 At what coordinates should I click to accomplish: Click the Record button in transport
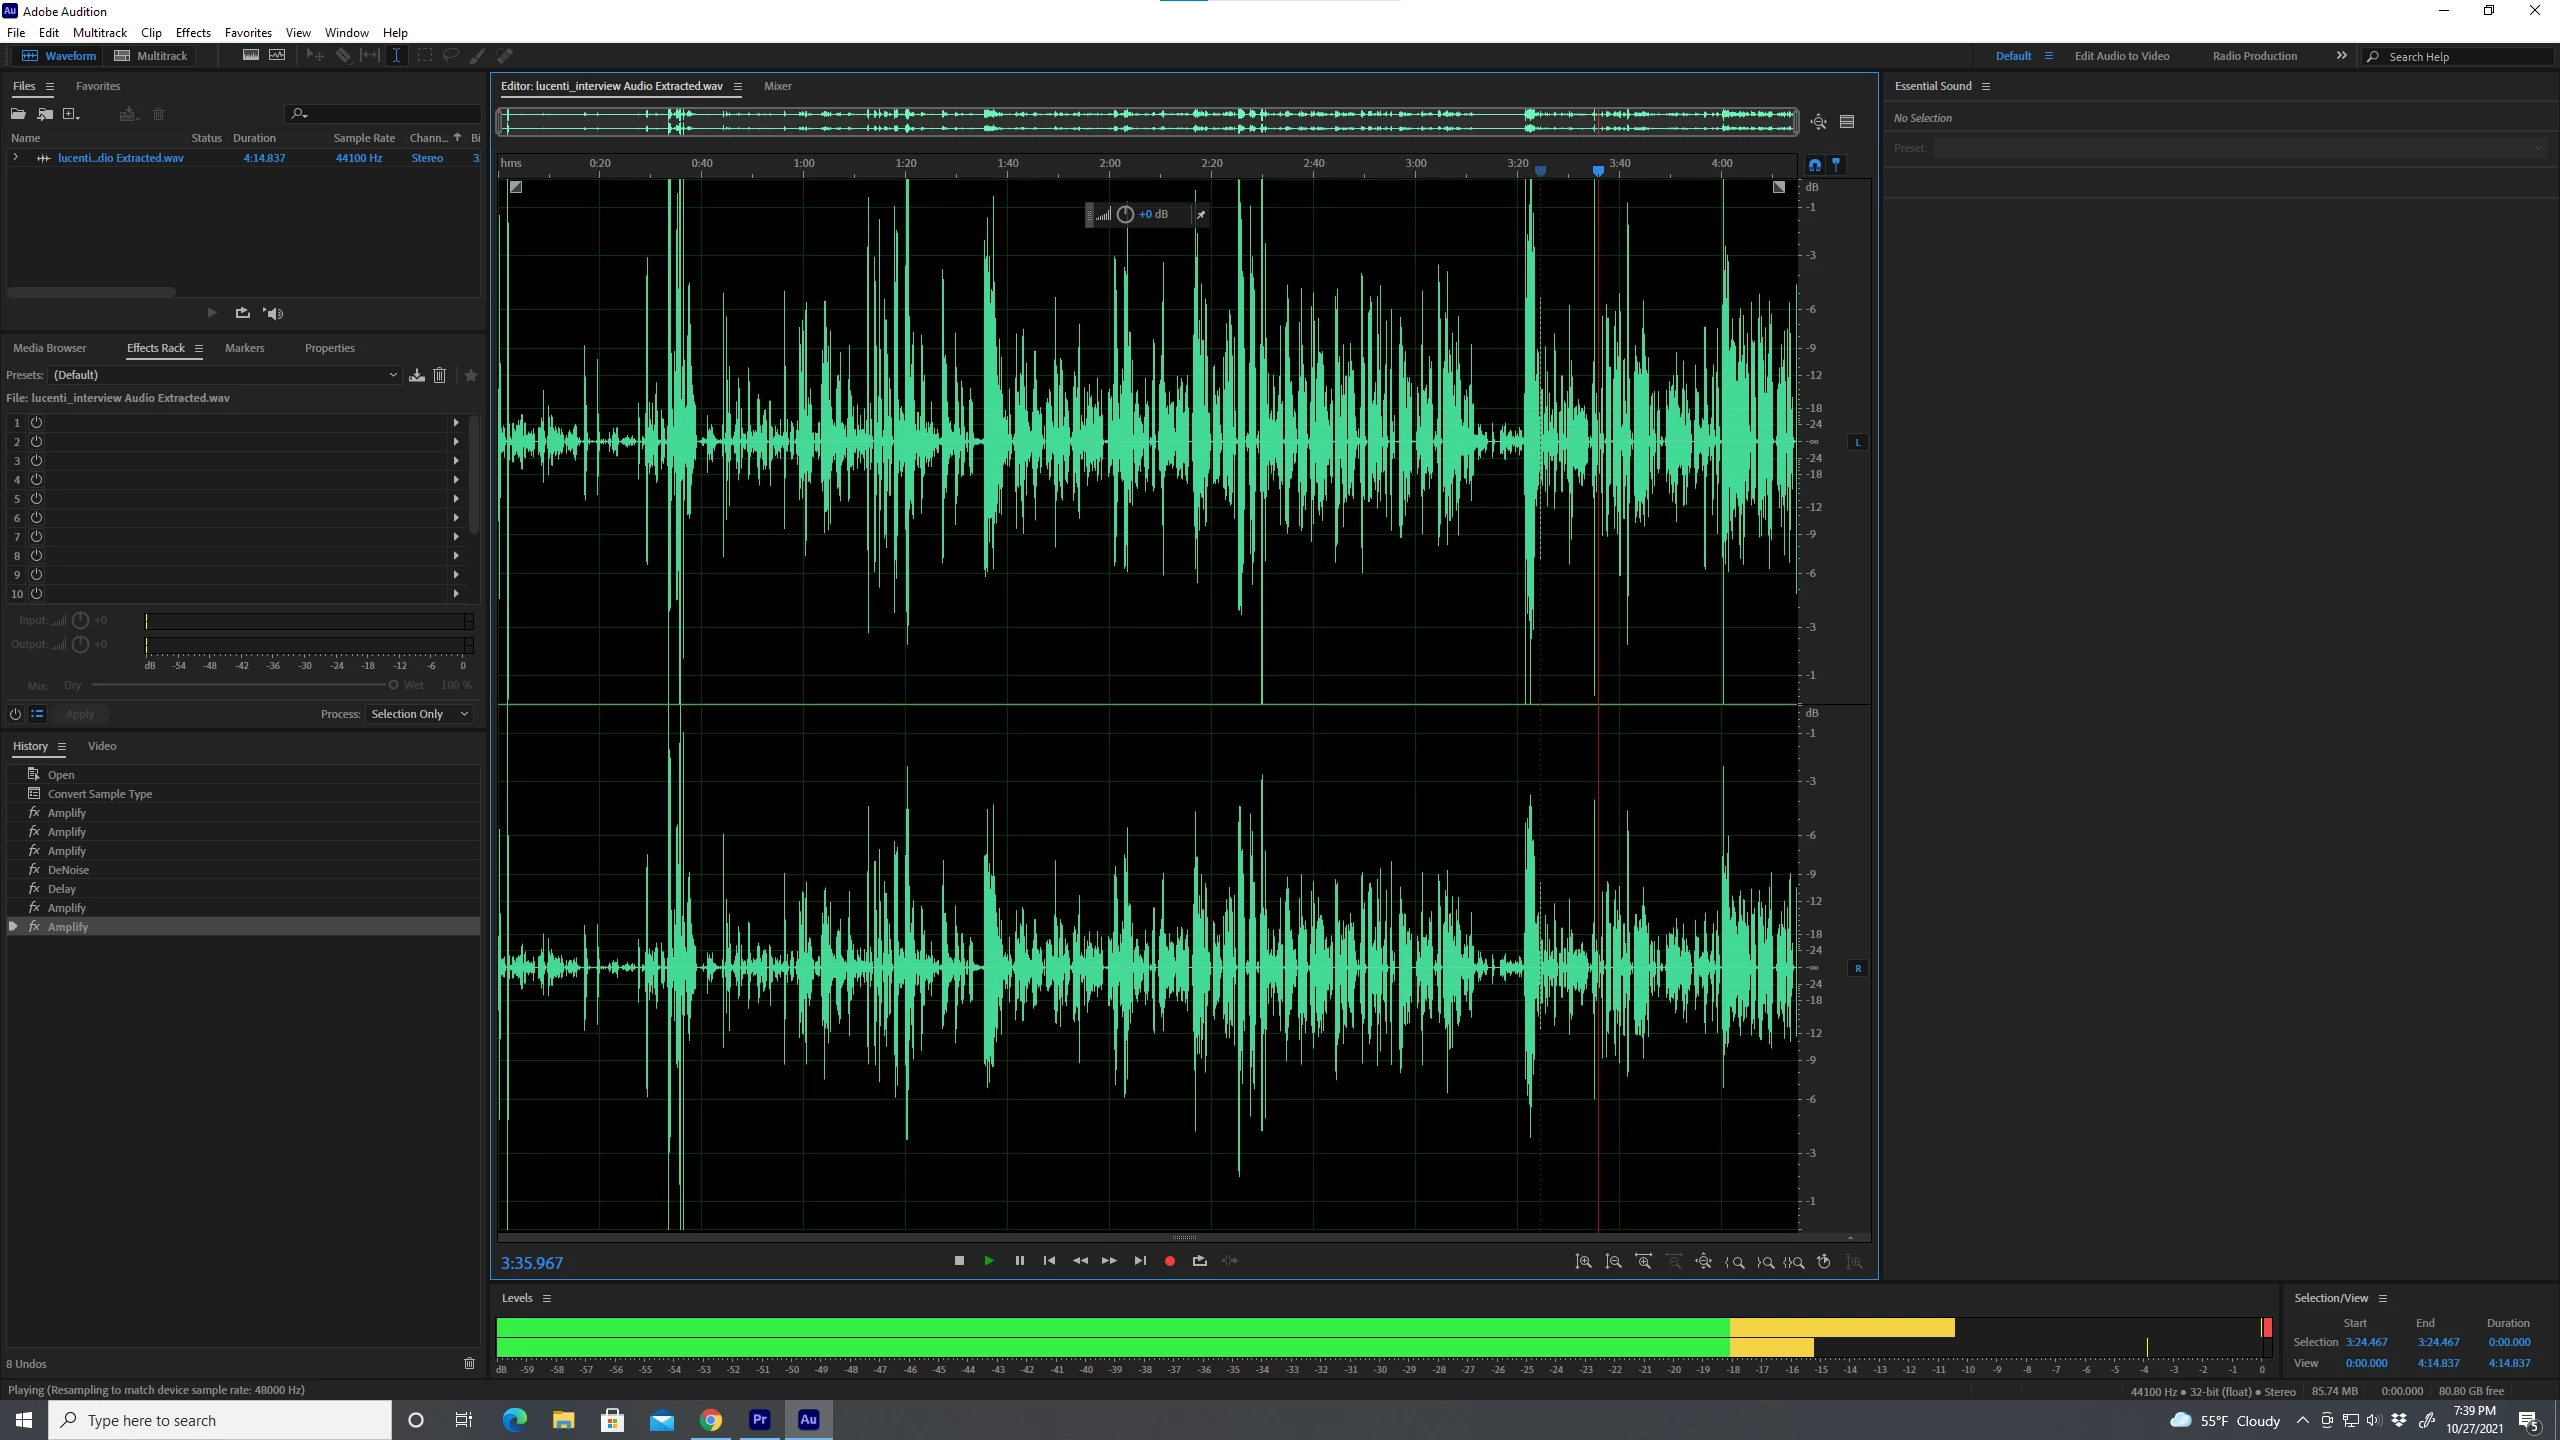[1169, 1261]
